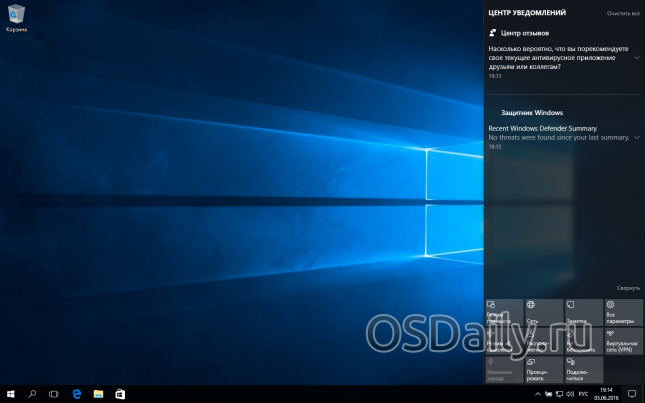Open the Start menu
This screenshot has width=645, height=403.
(11, 394)
